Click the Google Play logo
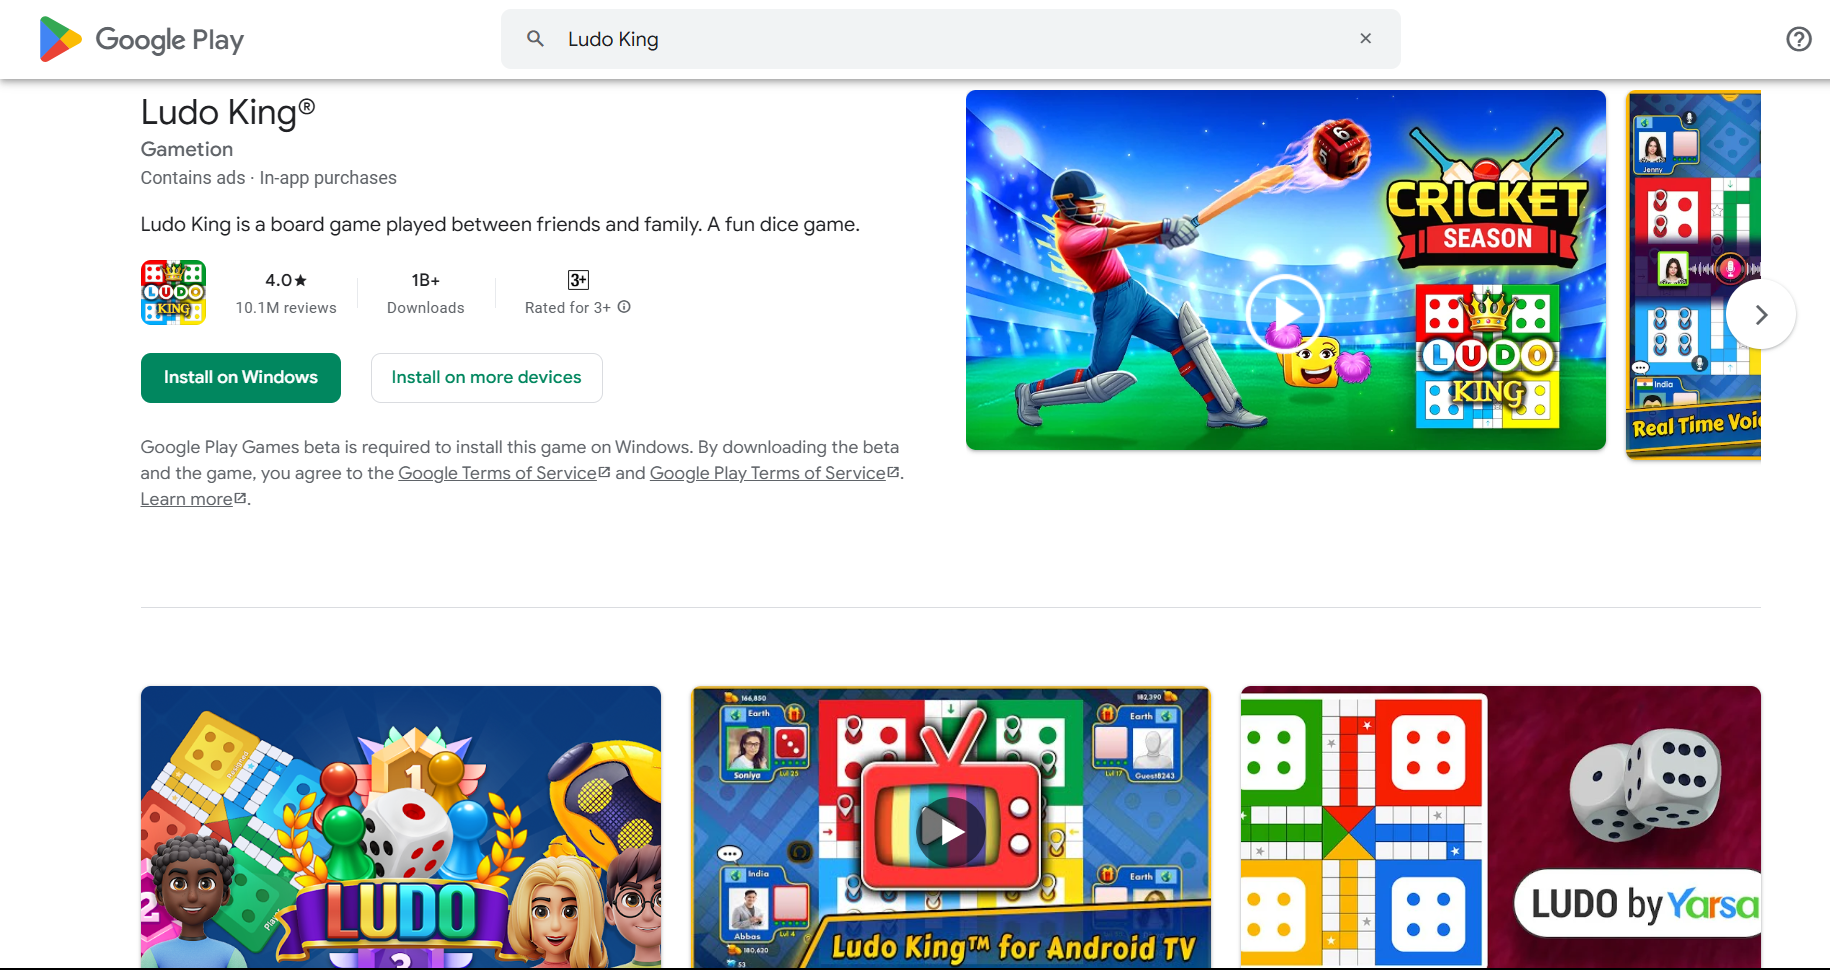 [141, 39]
